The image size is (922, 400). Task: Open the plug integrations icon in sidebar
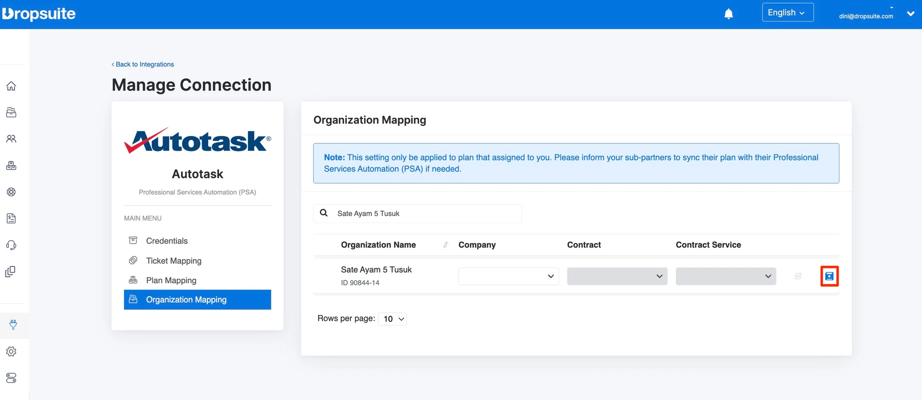pos(12,325)
